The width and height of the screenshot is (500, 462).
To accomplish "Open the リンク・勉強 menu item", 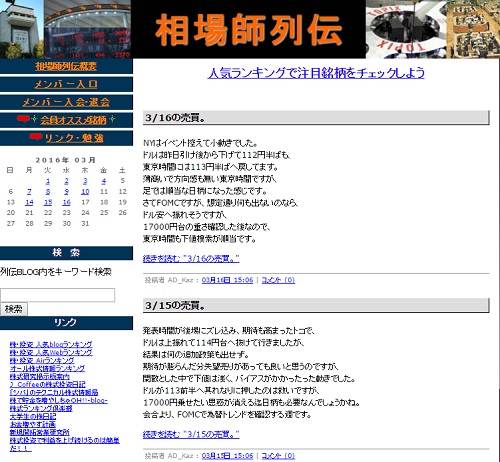I will [x=74, y=138].
